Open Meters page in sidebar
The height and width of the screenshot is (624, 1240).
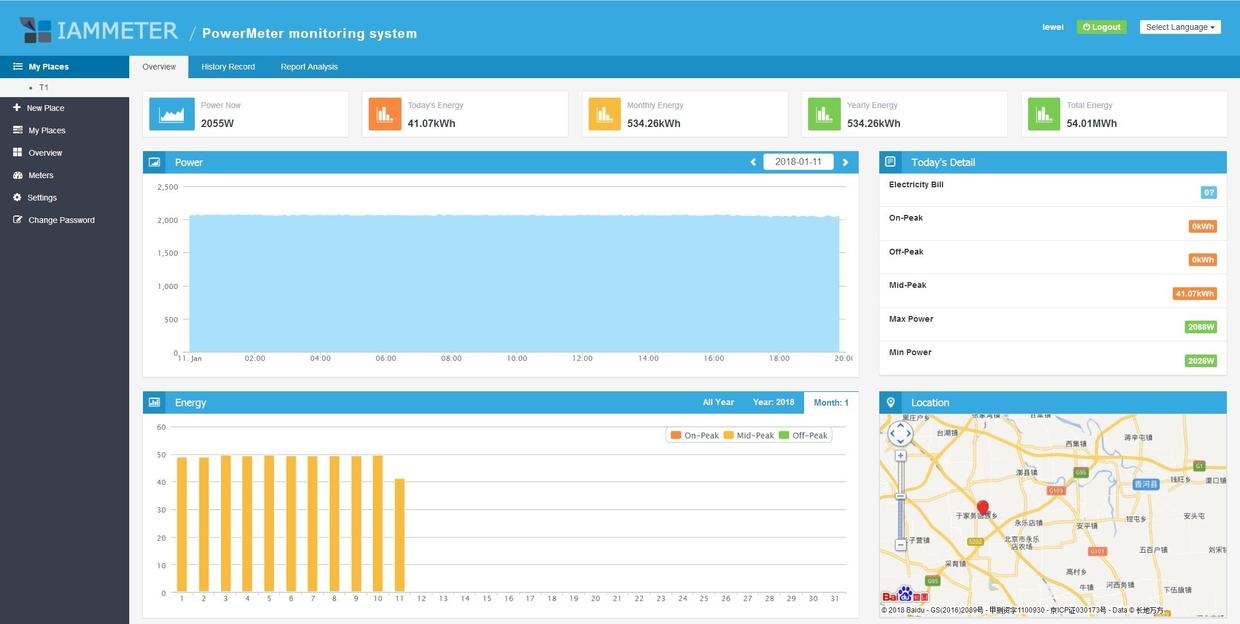pos(40,175)
